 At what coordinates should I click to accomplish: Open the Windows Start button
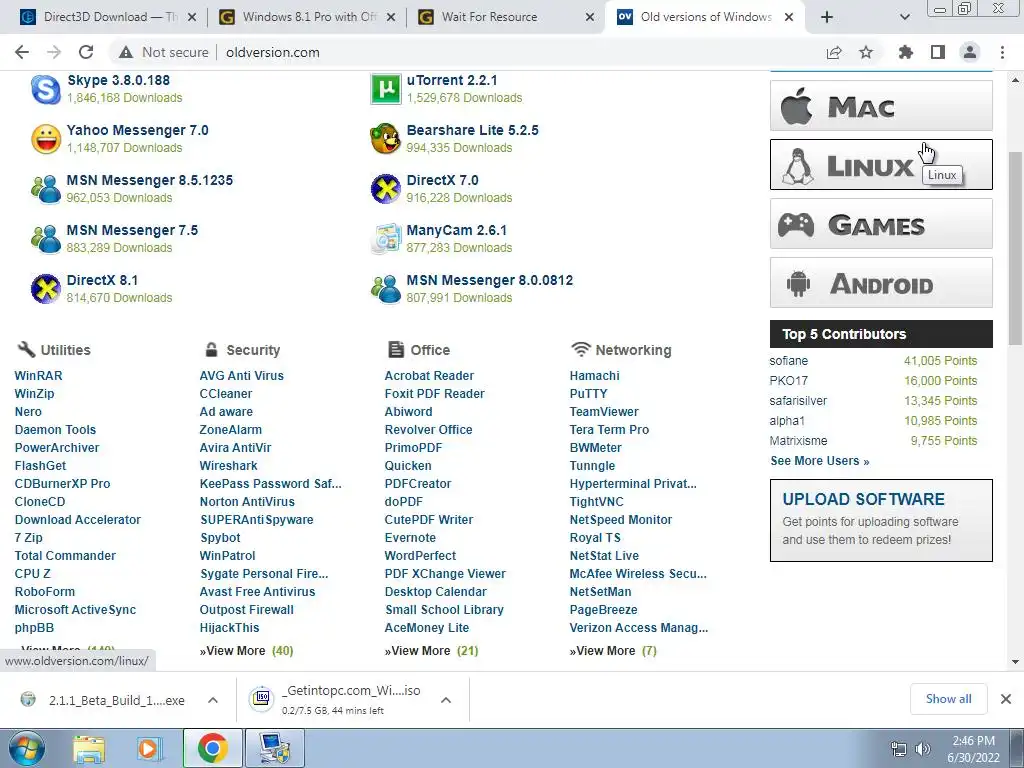point(26,748)
